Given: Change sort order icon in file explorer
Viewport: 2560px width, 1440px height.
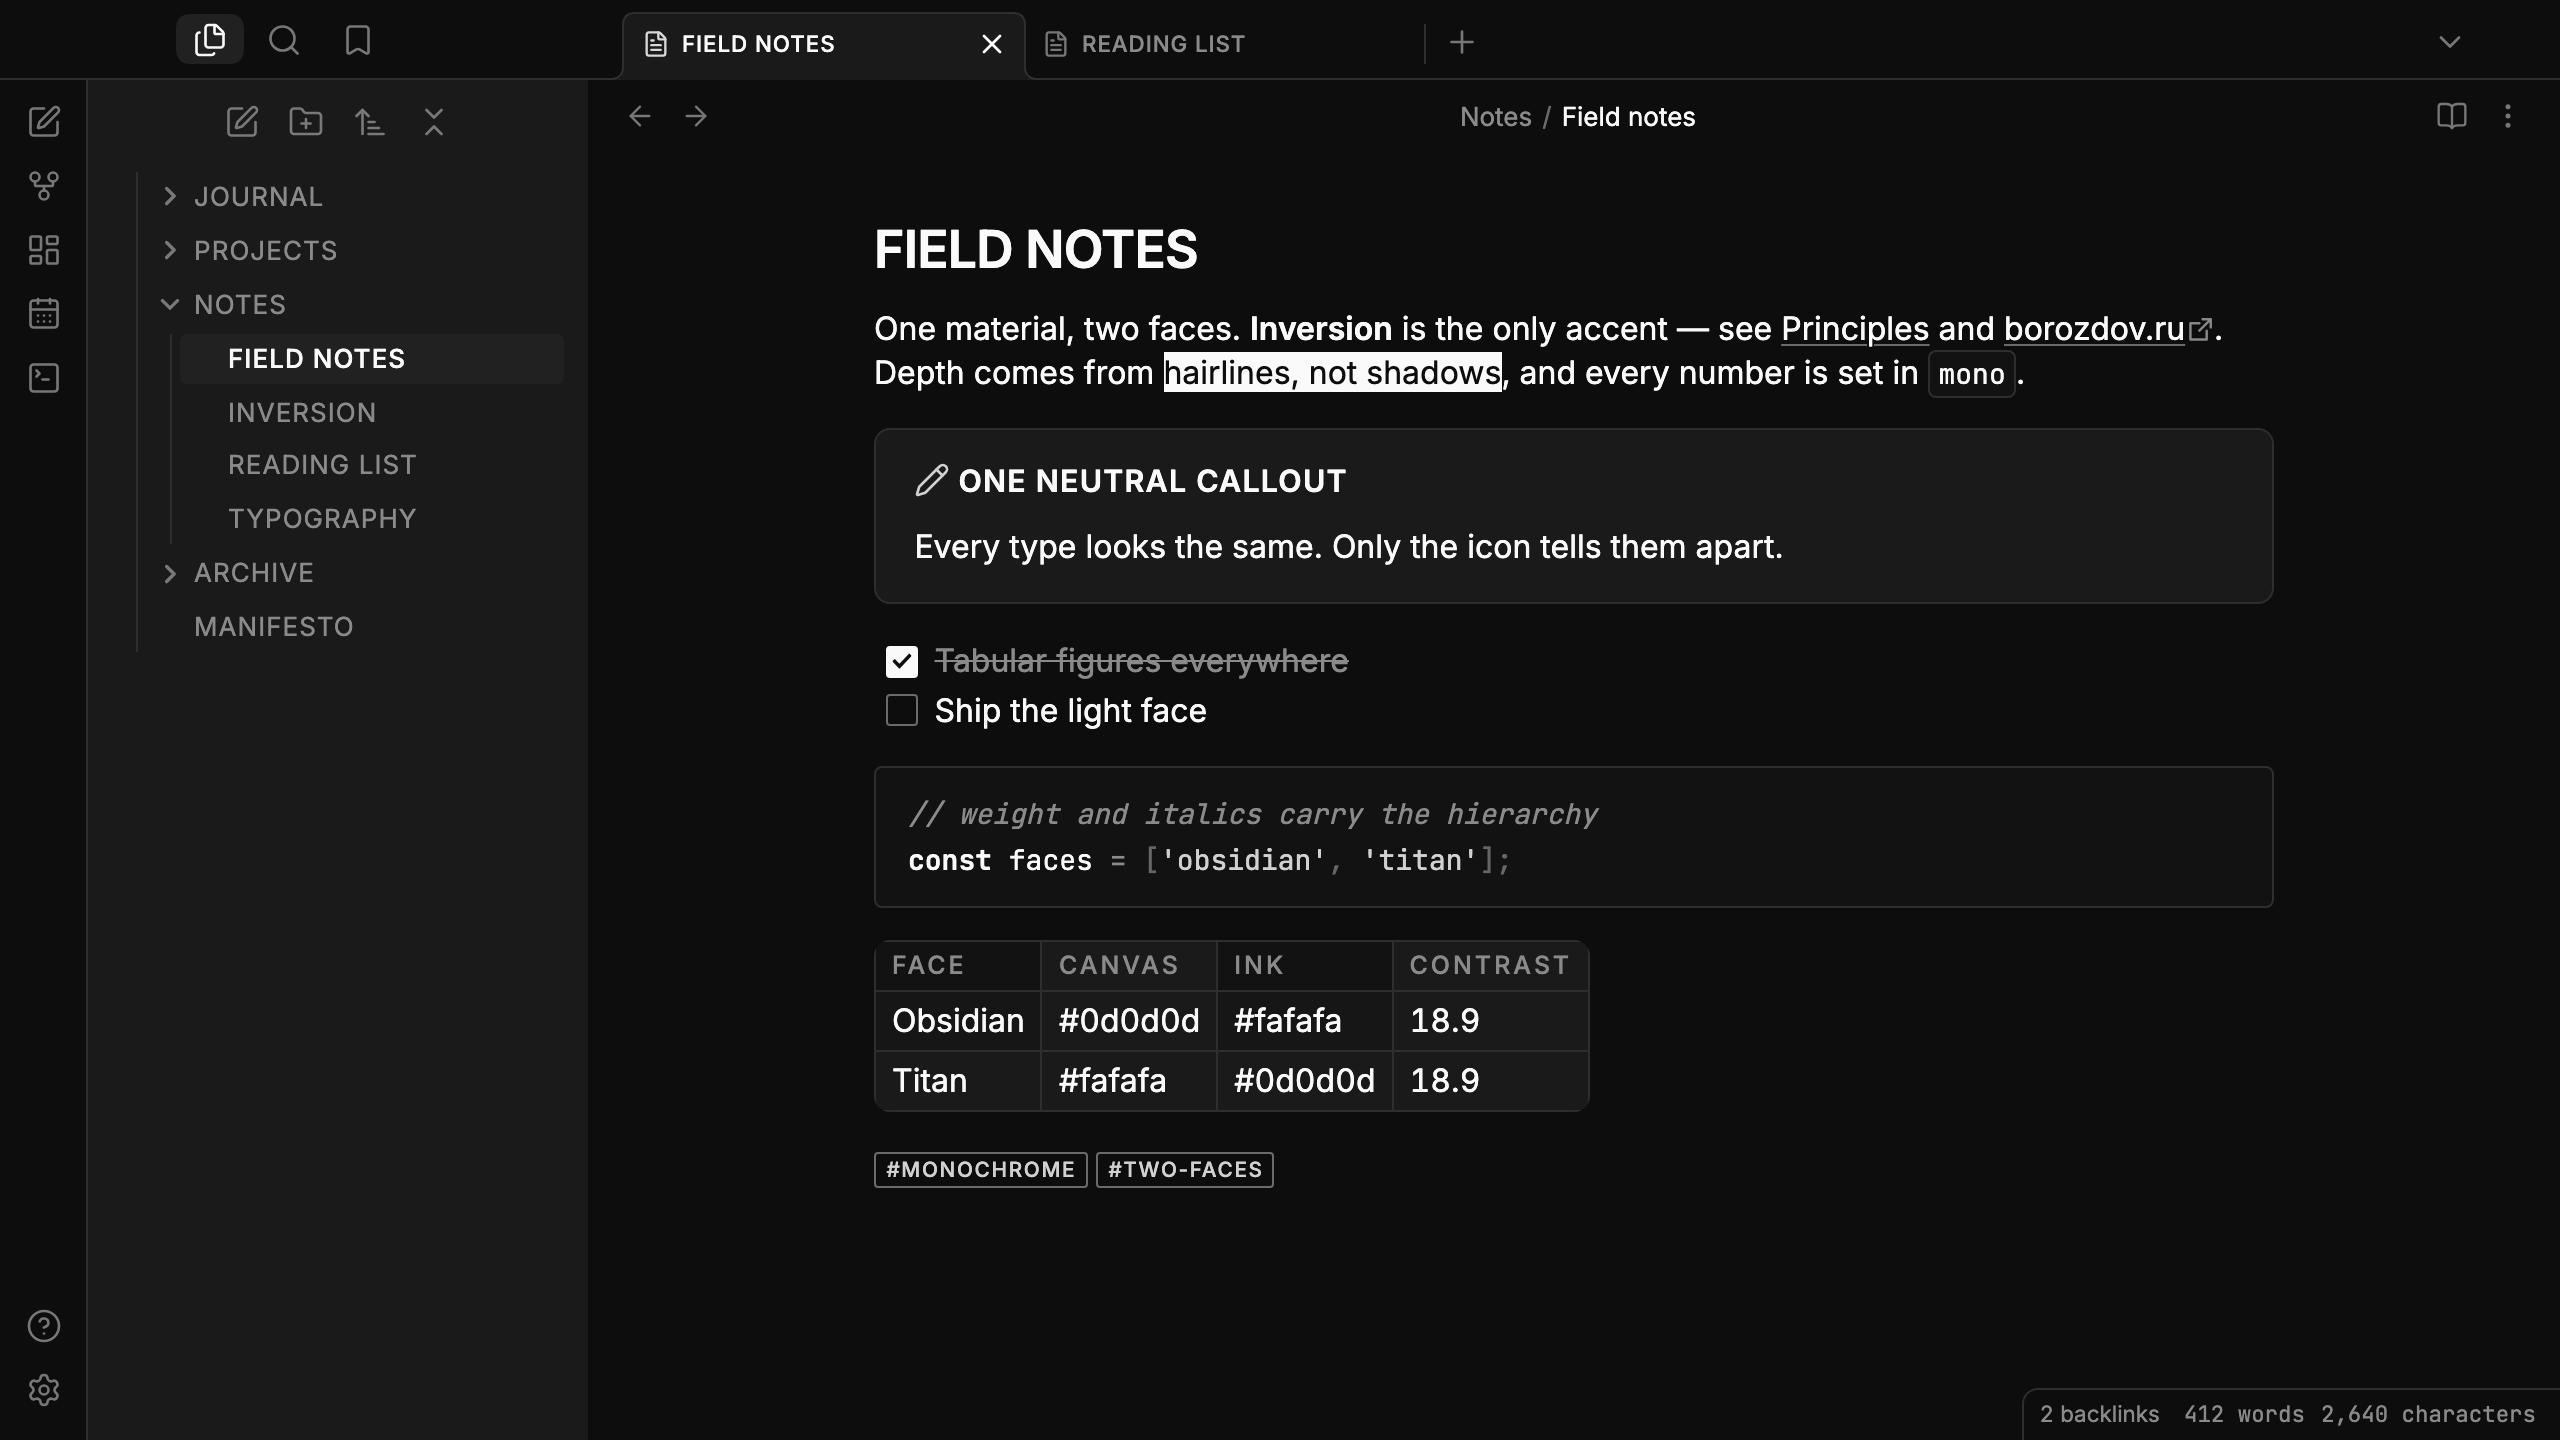Looking at the screenshot, I should point(370,122).
